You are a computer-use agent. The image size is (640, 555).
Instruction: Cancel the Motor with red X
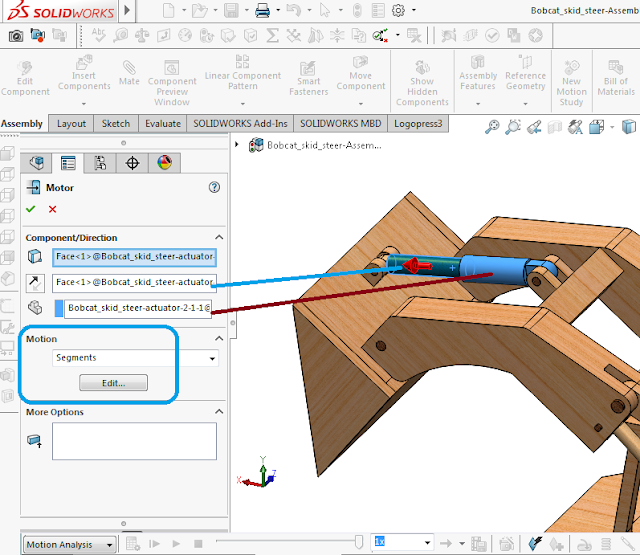pos(52,209)
